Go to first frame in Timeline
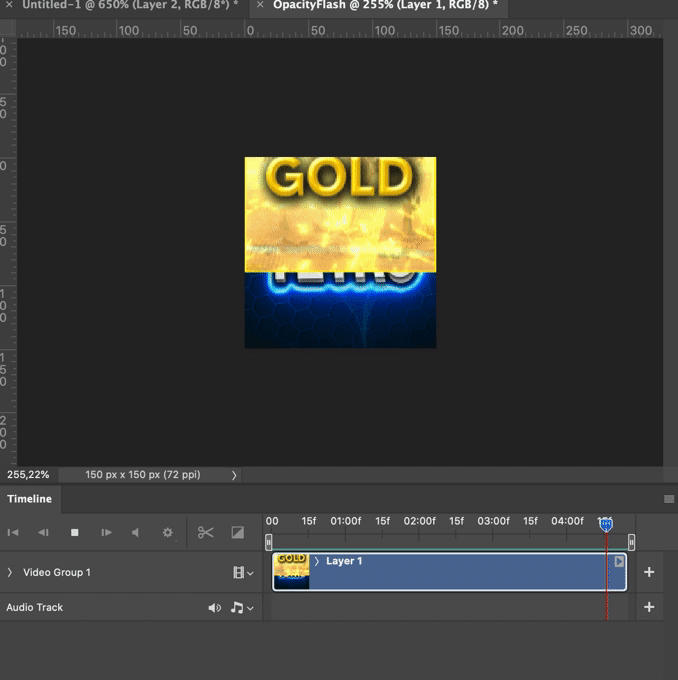The height and width of the screenshot is (680, 678). pos(13,532)
